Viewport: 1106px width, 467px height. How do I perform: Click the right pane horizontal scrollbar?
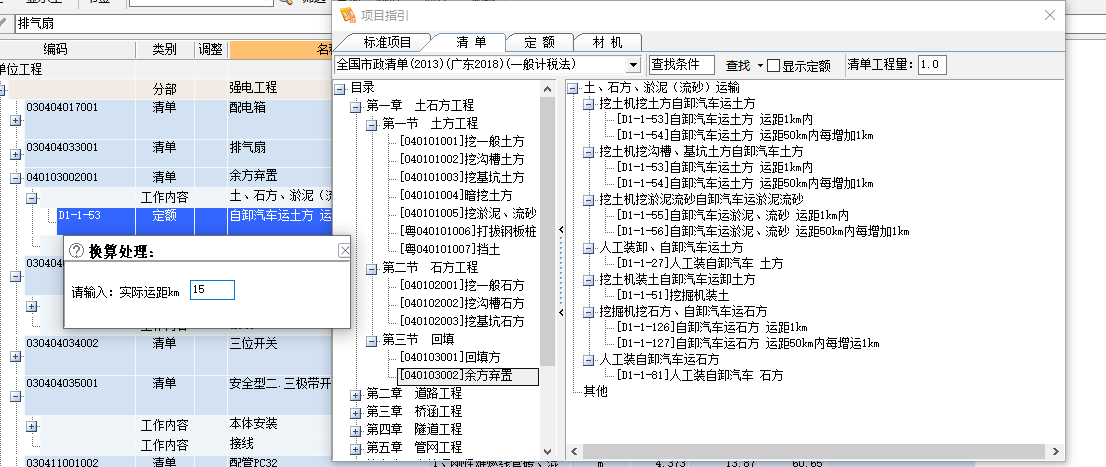click(x=815, y=451)
